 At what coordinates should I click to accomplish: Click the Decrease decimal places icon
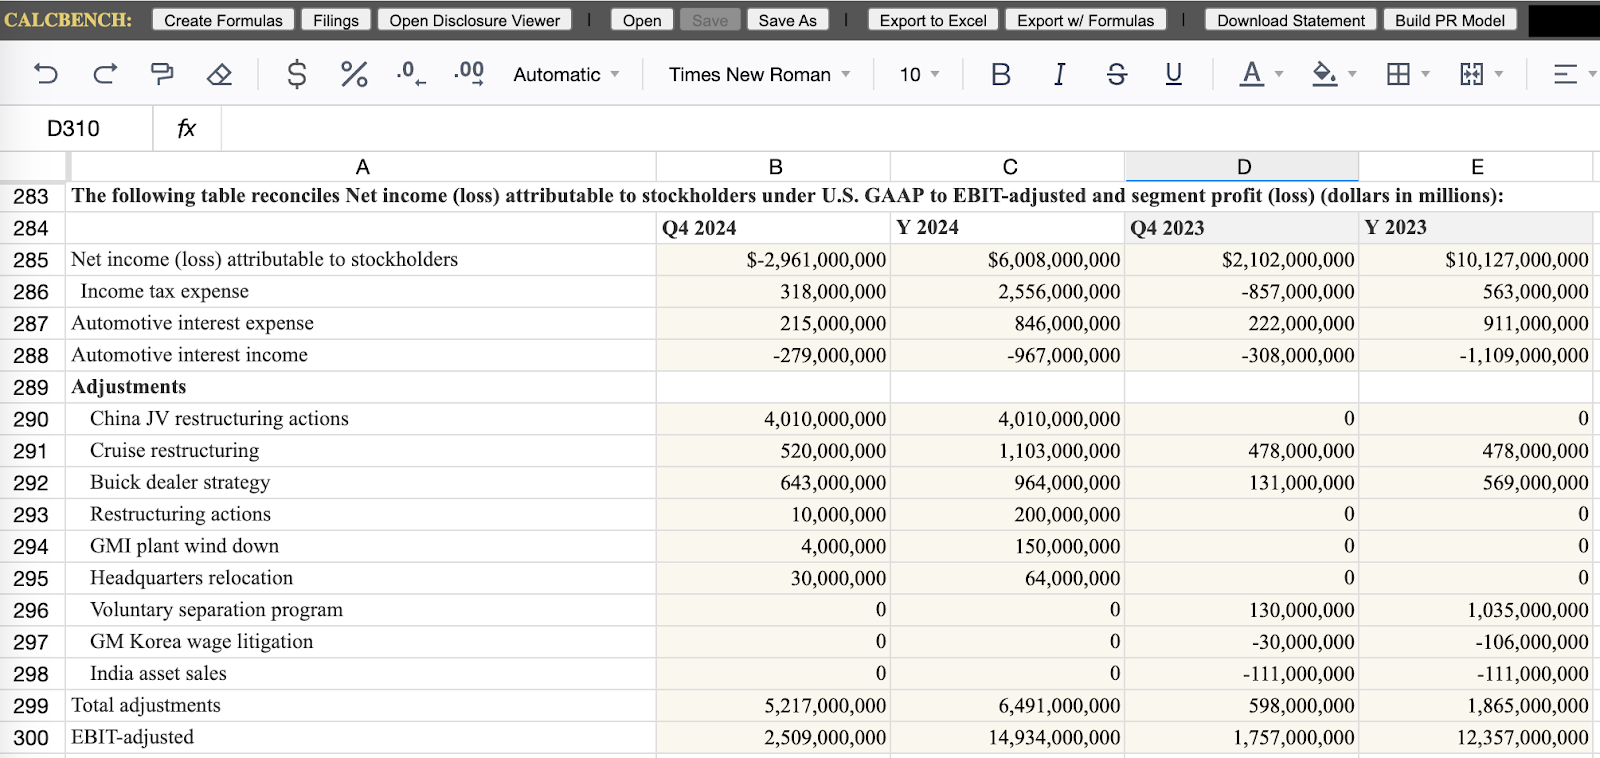tap(411, 73)
